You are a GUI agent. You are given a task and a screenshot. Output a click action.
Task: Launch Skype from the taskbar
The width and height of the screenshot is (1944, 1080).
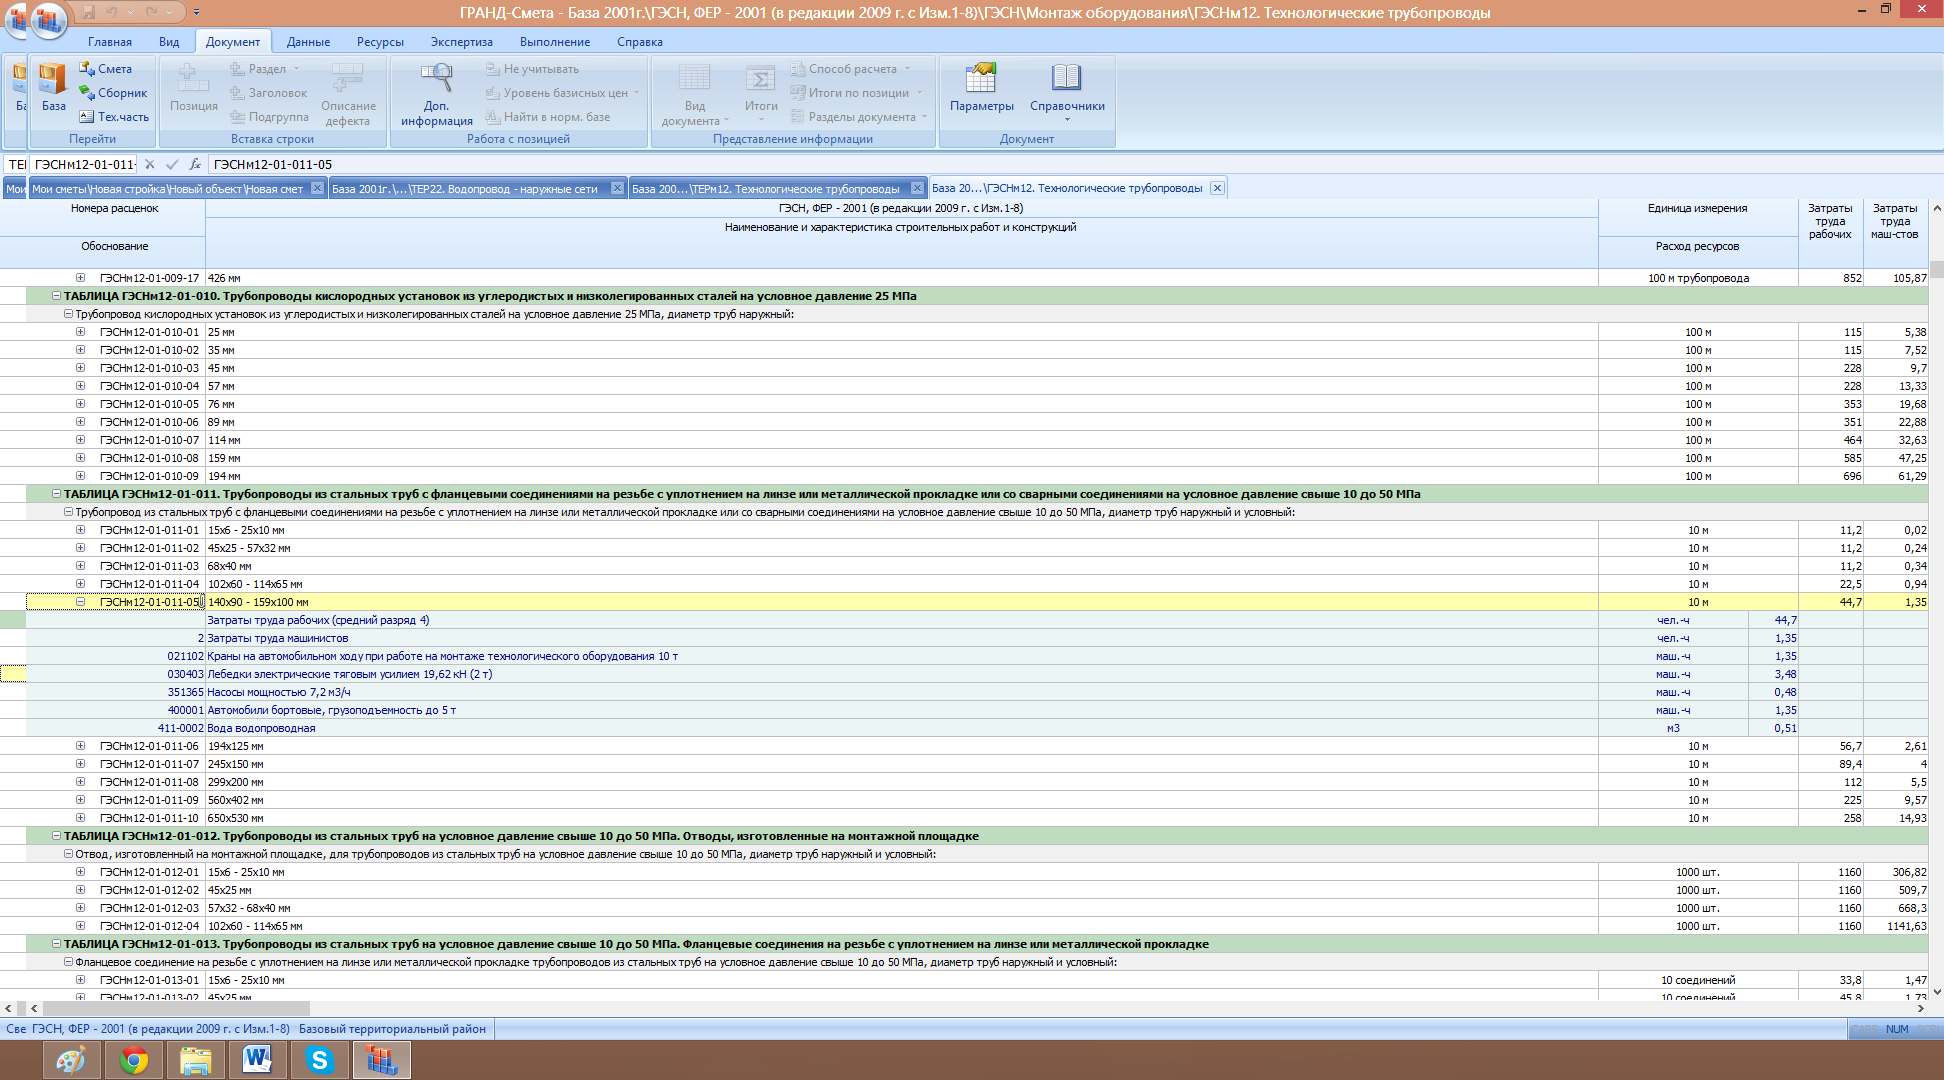click(320, 1060)
